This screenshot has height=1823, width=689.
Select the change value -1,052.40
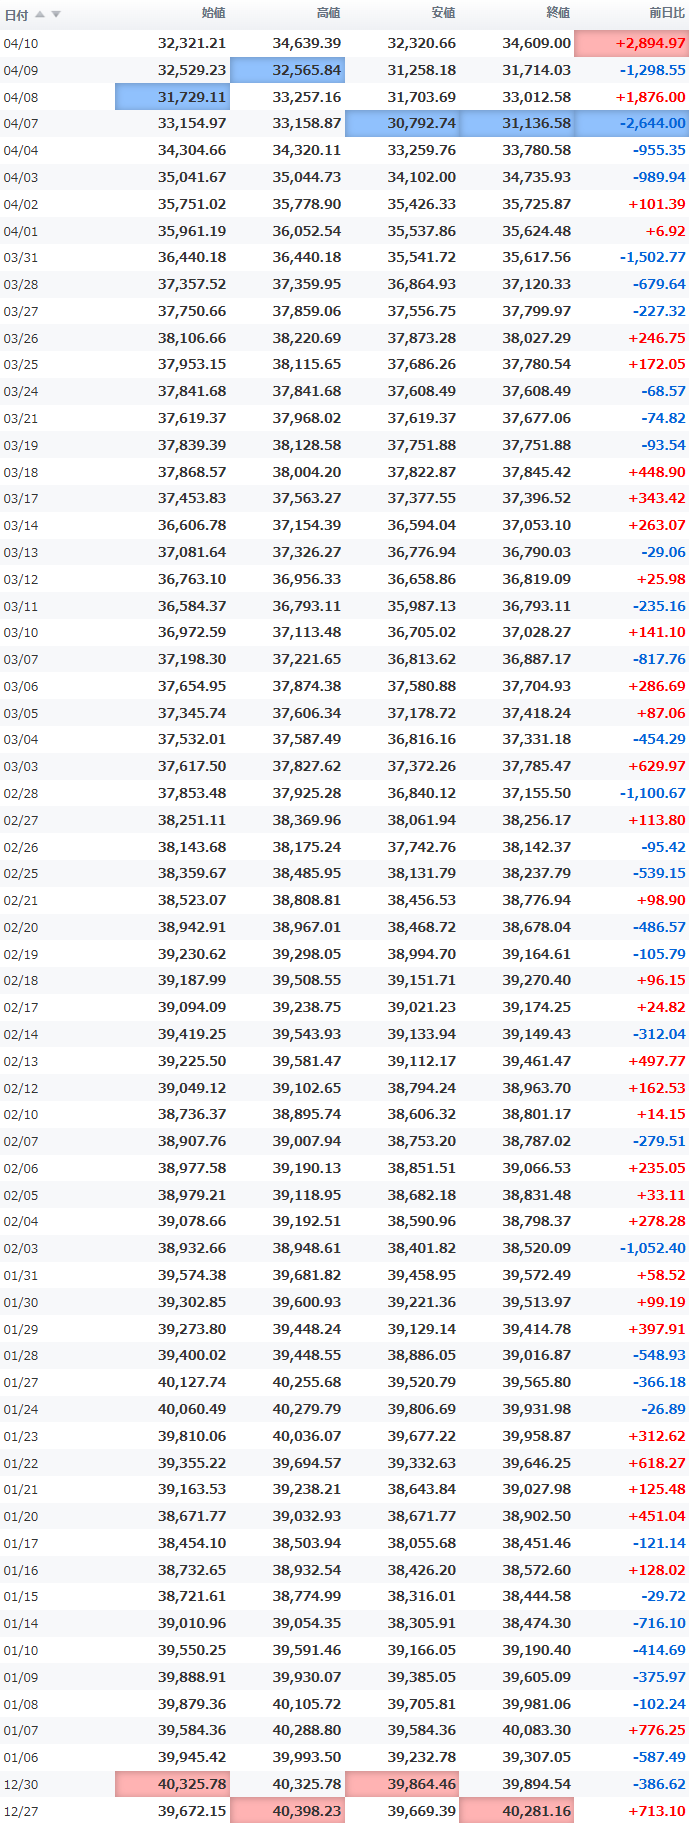point(653,1248)
